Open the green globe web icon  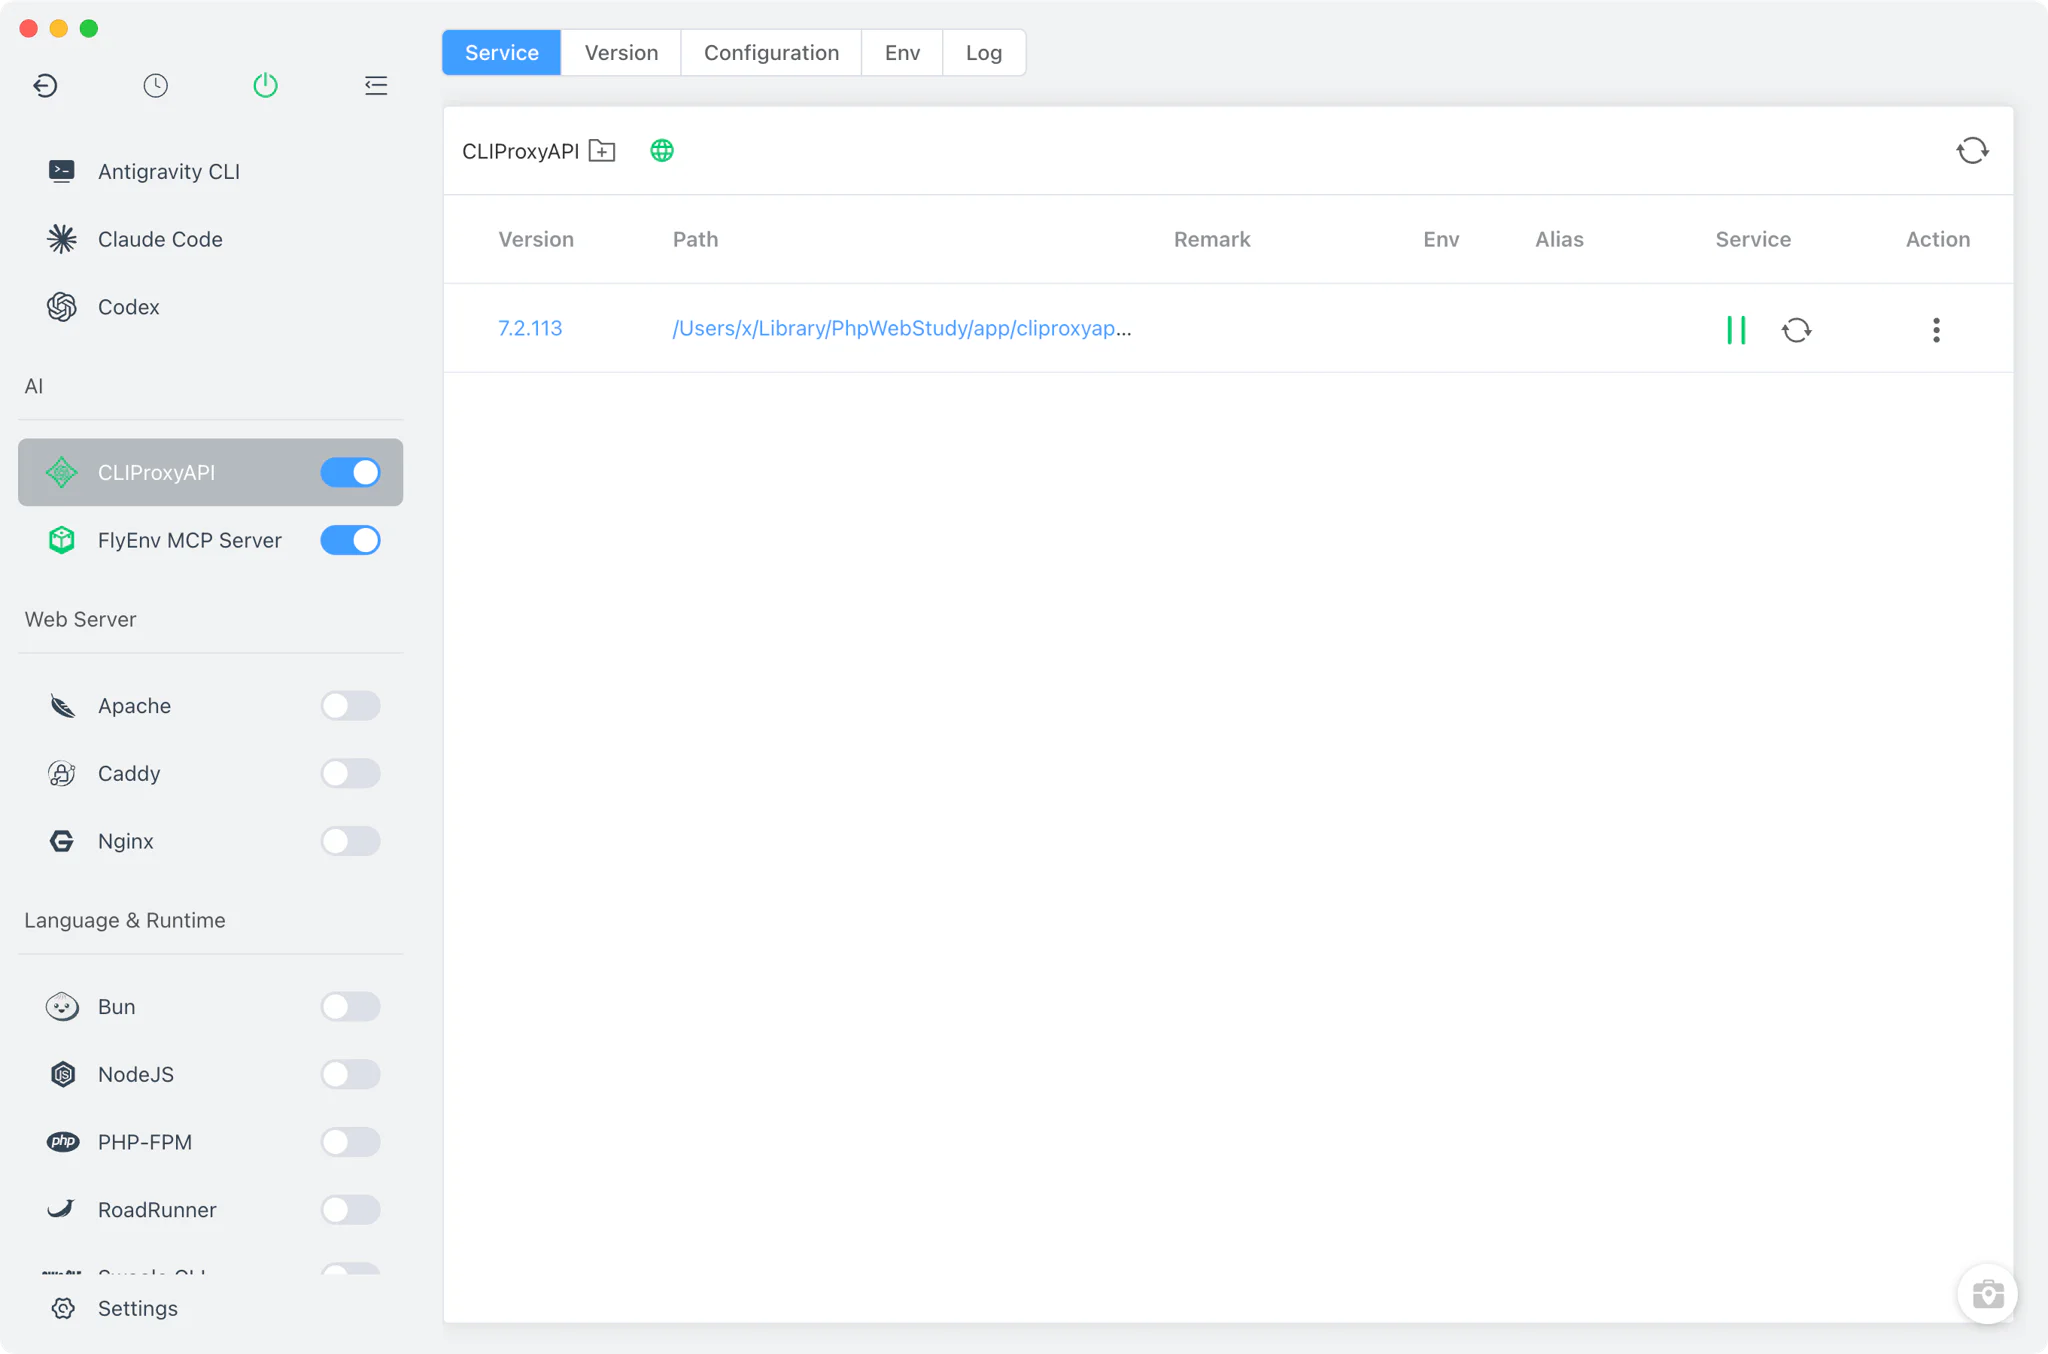coord(662,151)
